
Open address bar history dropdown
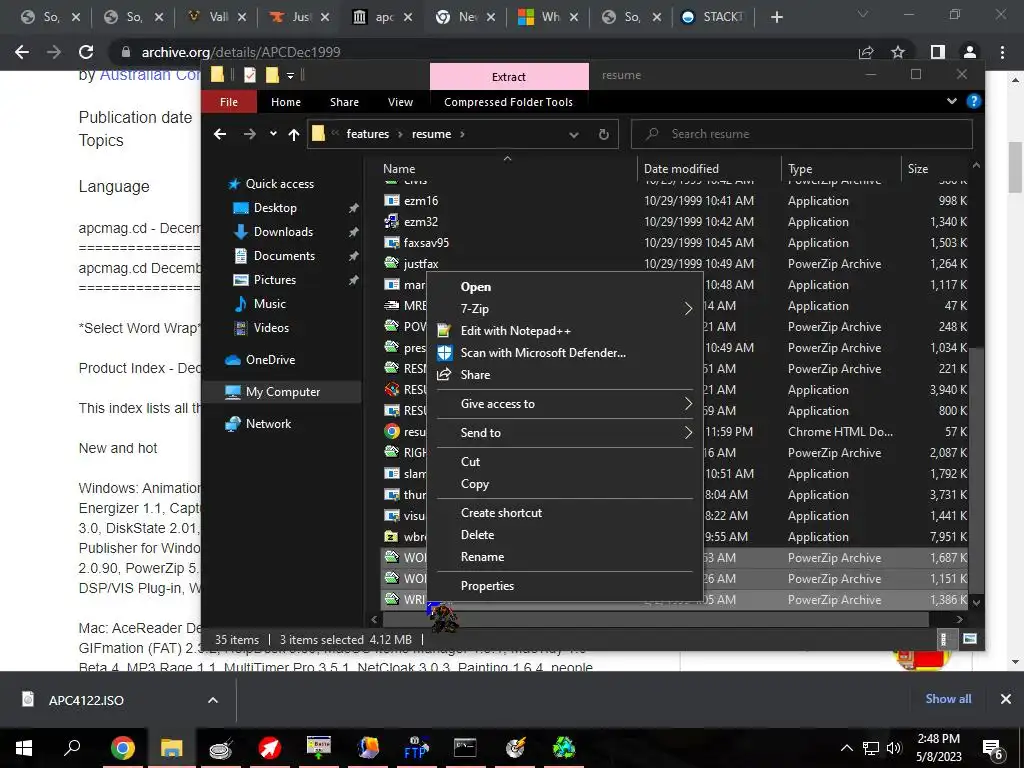(573, 135)
